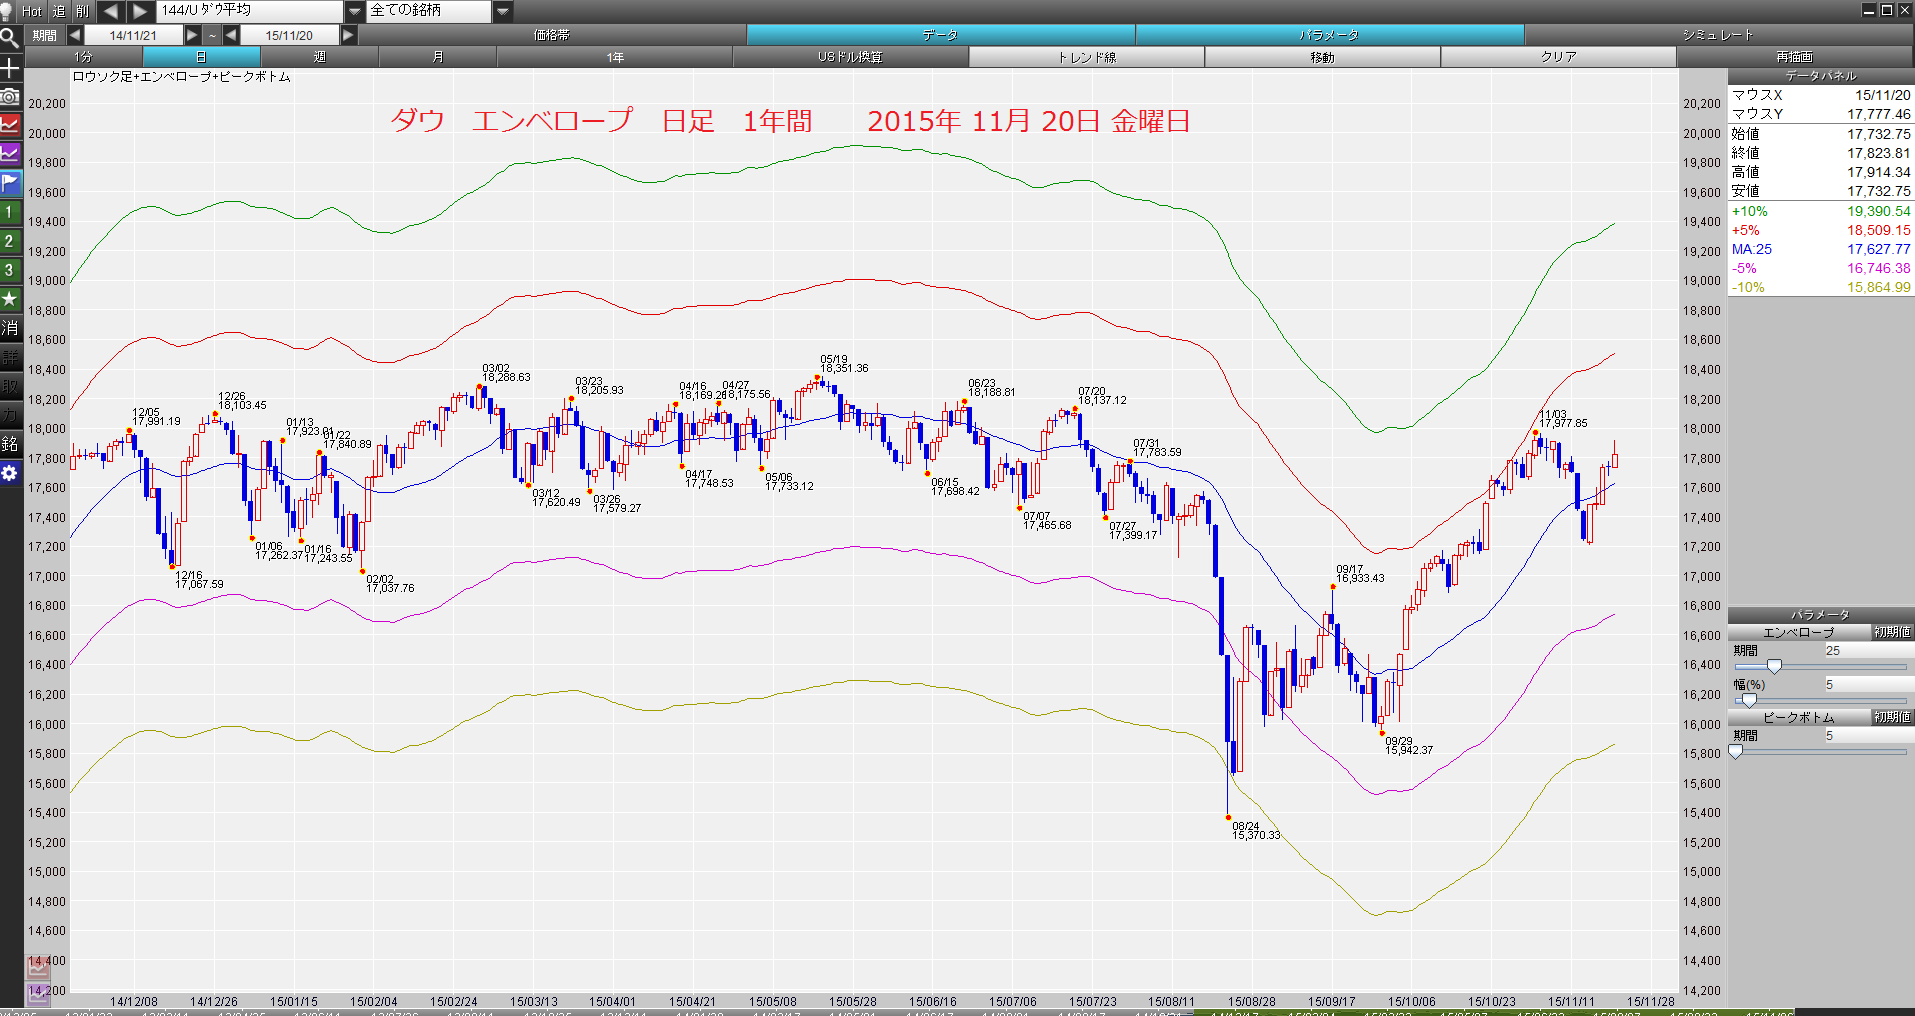The height and width of the screenshot is (1016, 1915).
Task: Click the エンベロープ section header
Action: click(1799, 632)
